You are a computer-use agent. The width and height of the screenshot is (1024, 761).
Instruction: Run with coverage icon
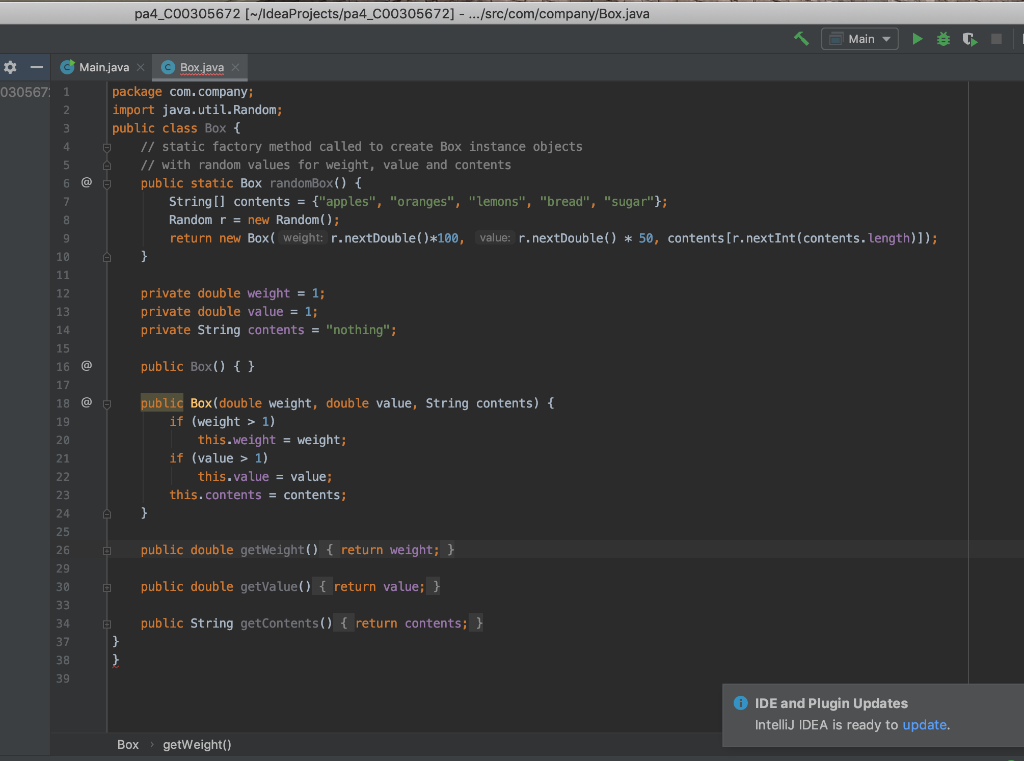(970, 39)
